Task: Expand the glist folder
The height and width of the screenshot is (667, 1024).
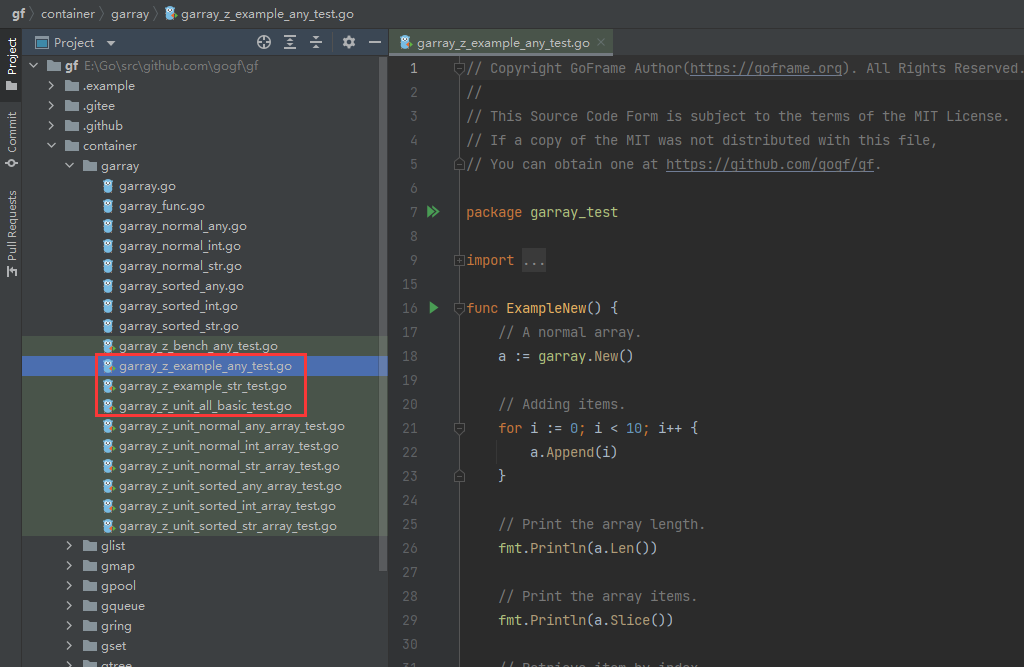Action: (x=69, y=546)
